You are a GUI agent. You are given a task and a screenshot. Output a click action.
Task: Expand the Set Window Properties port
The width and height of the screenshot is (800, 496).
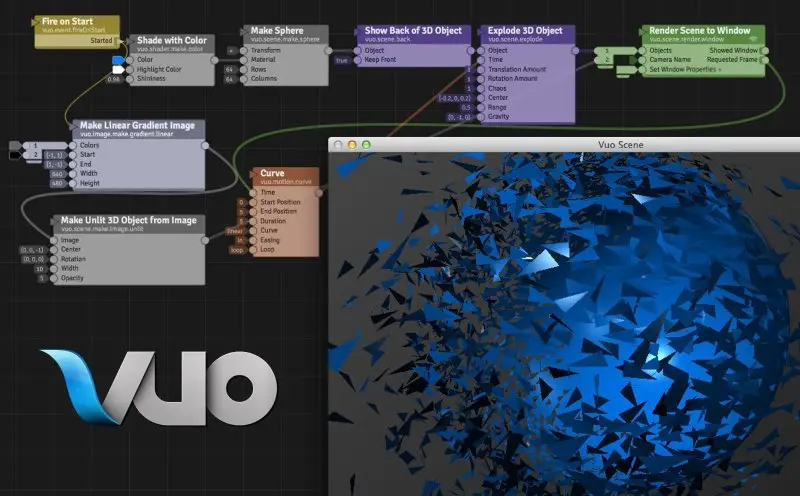click(685, 69)
